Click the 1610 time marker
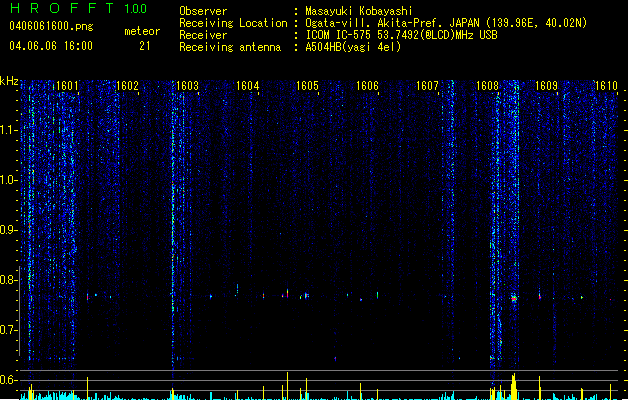The height and width of the screenshot is (400, 629). [x=606, y=86]
